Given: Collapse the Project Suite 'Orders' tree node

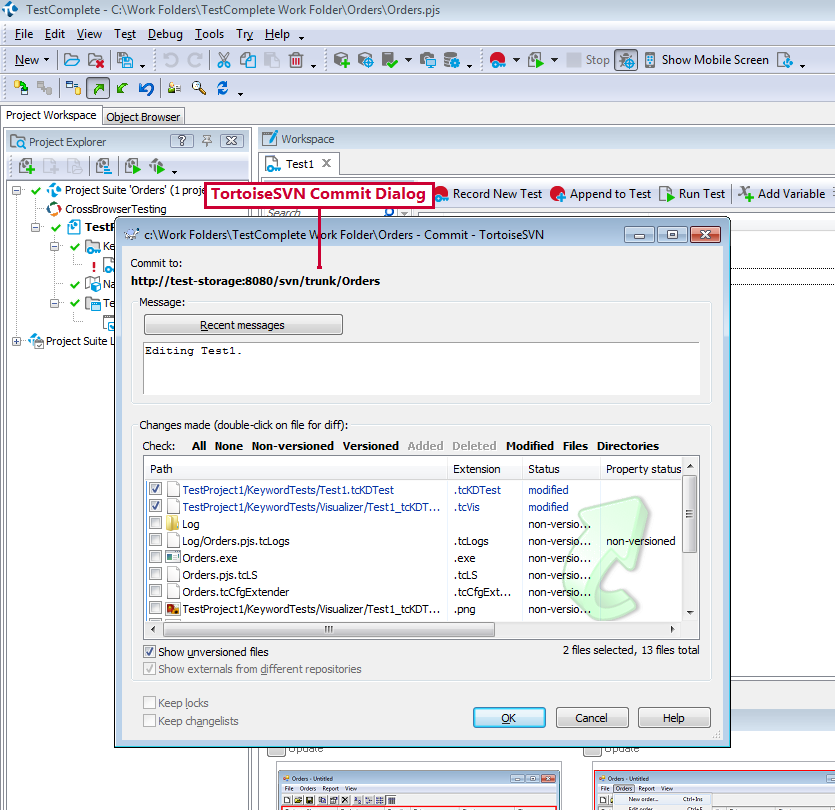Looking at the screenshot, I should coord(17,190).
